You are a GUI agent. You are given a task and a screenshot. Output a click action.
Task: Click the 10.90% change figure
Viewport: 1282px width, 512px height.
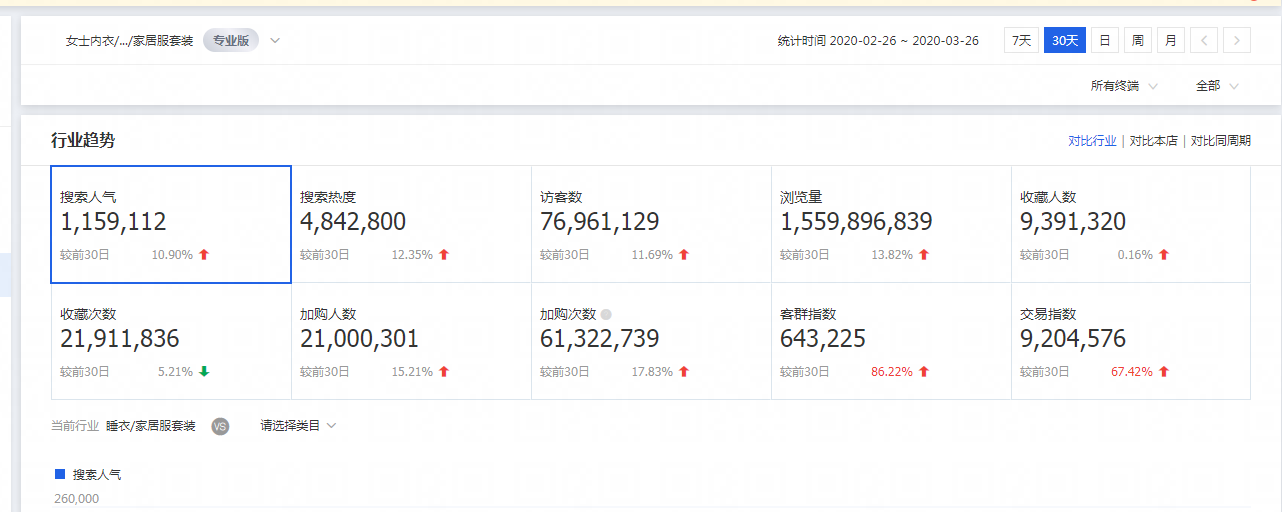[172, 255]
